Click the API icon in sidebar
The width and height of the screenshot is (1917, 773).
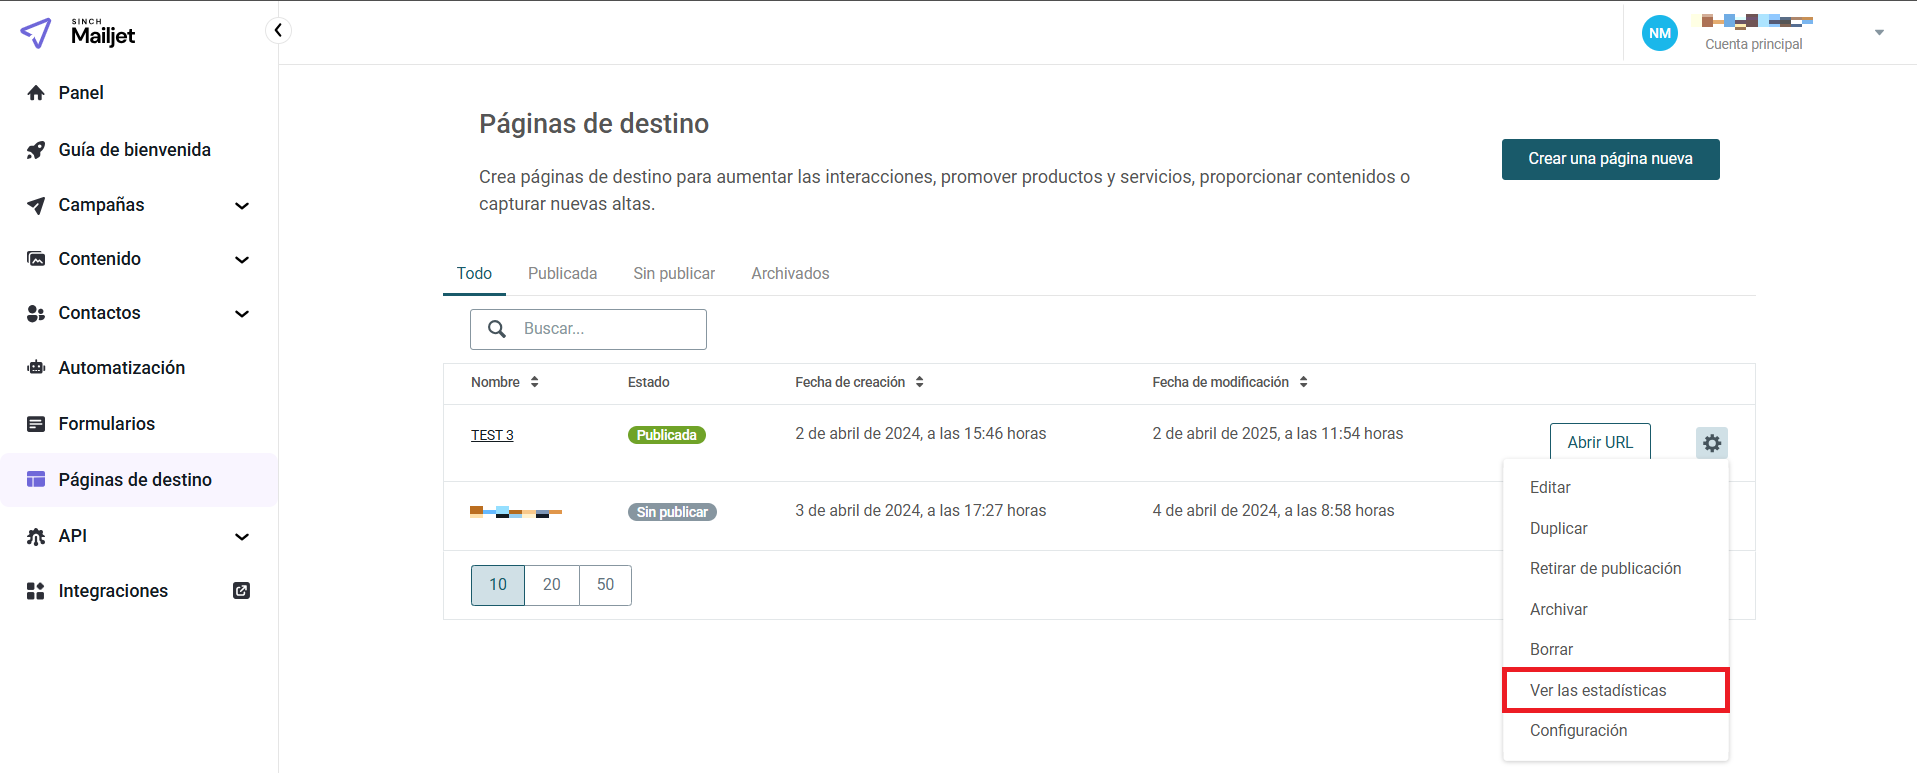point(36,536)
